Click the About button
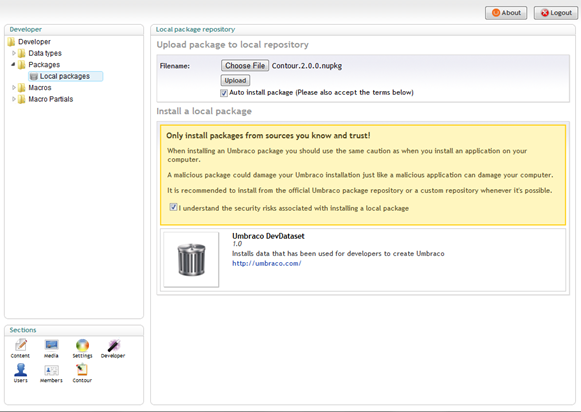This screenshot has height=412, width=581. pyautogui.click(x=506, y=13)
